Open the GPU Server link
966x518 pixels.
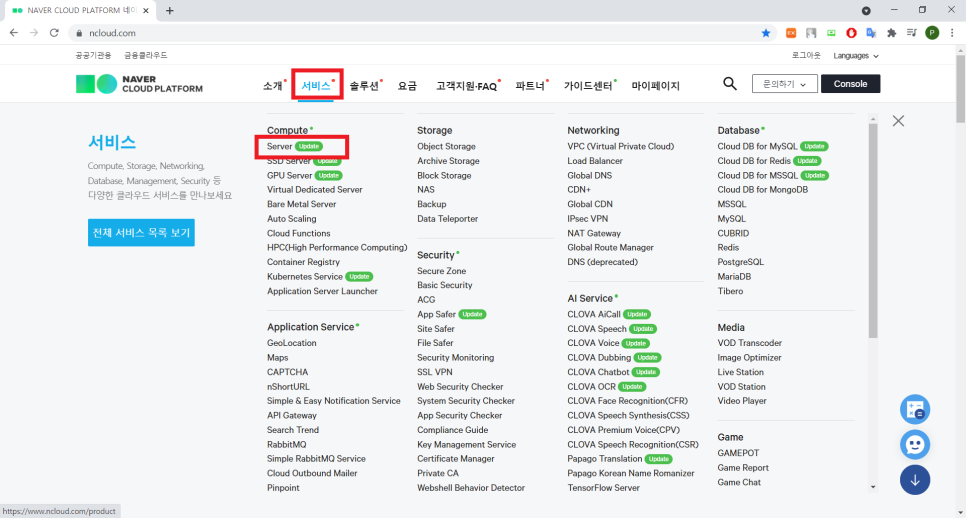[x=290, y=176]
